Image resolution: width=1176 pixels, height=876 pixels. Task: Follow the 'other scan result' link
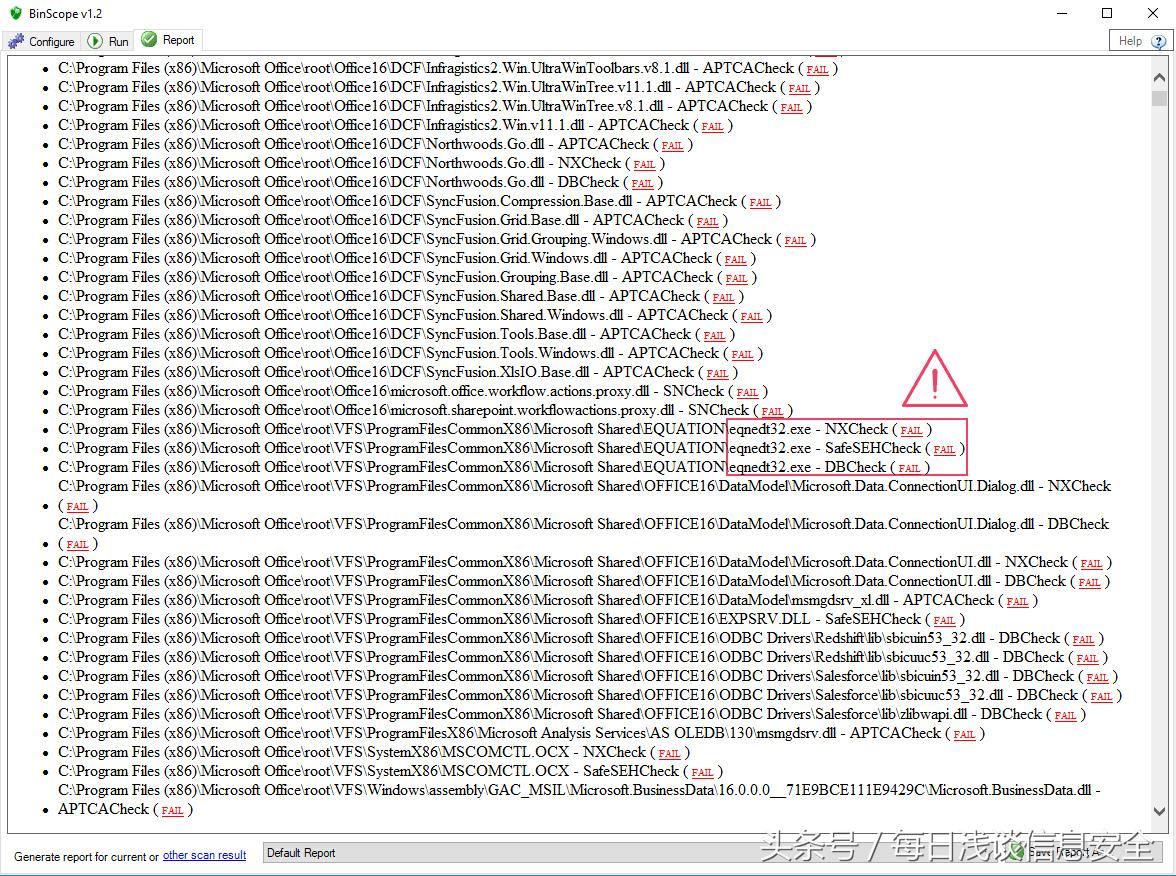point(204,855)
